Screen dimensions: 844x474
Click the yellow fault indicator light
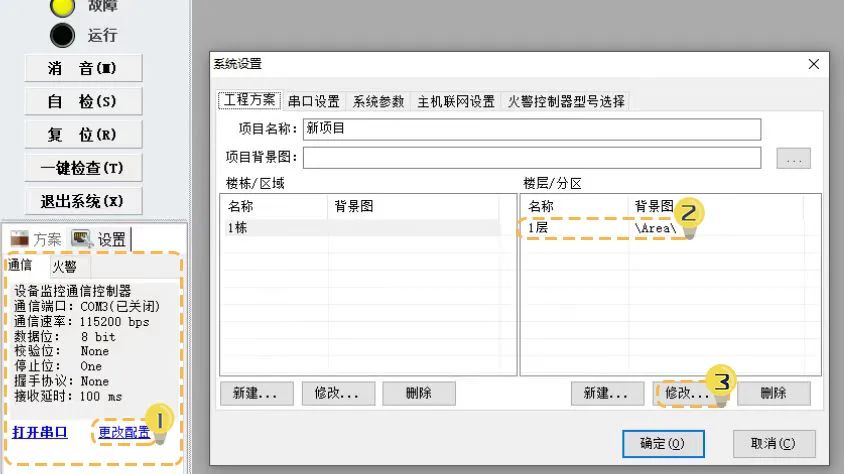pos(63,6)
